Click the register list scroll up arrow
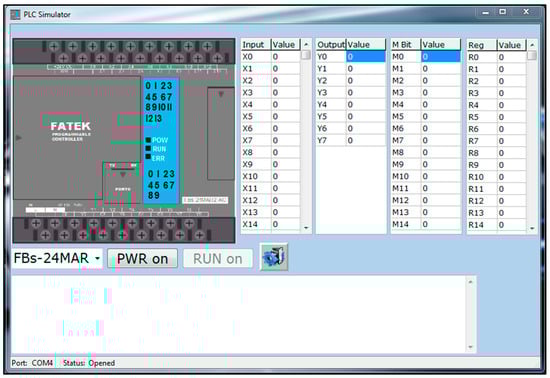This screenshot has height=378, width=550. click(532, 45)
